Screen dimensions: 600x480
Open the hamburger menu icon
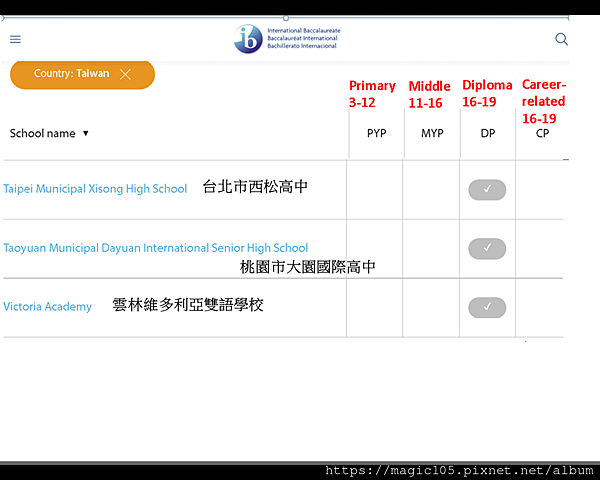point(15,39)
